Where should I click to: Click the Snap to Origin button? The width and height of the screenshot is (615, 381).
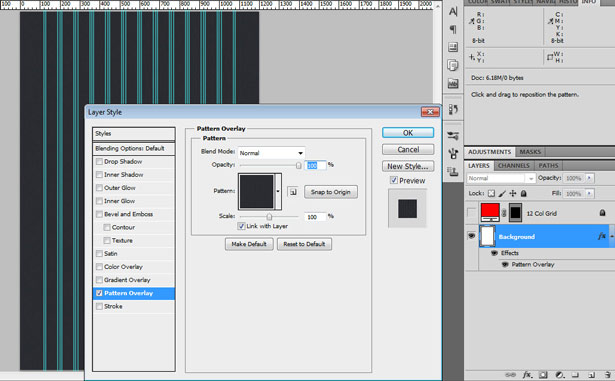[x=331, y=192]
